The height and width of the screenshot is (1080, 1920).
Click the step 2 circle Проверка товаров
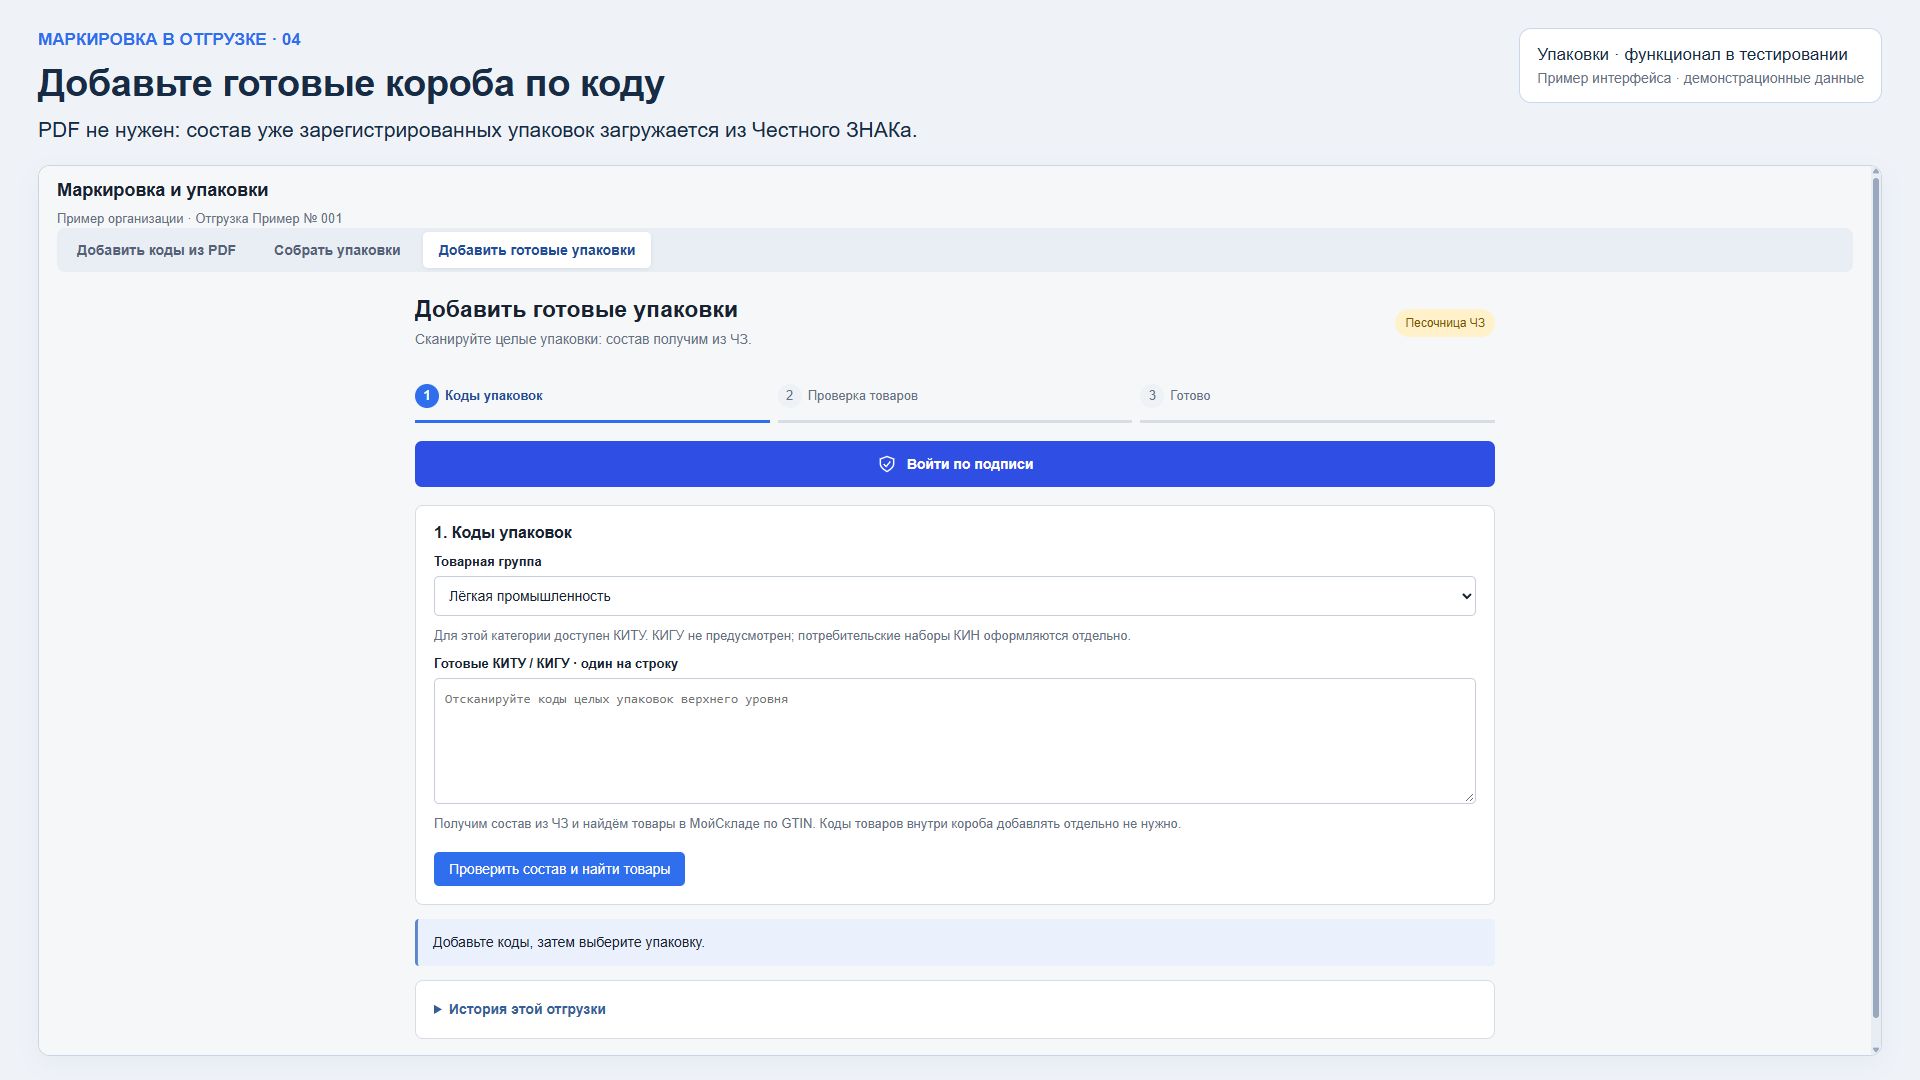click(x=789, y=396)
